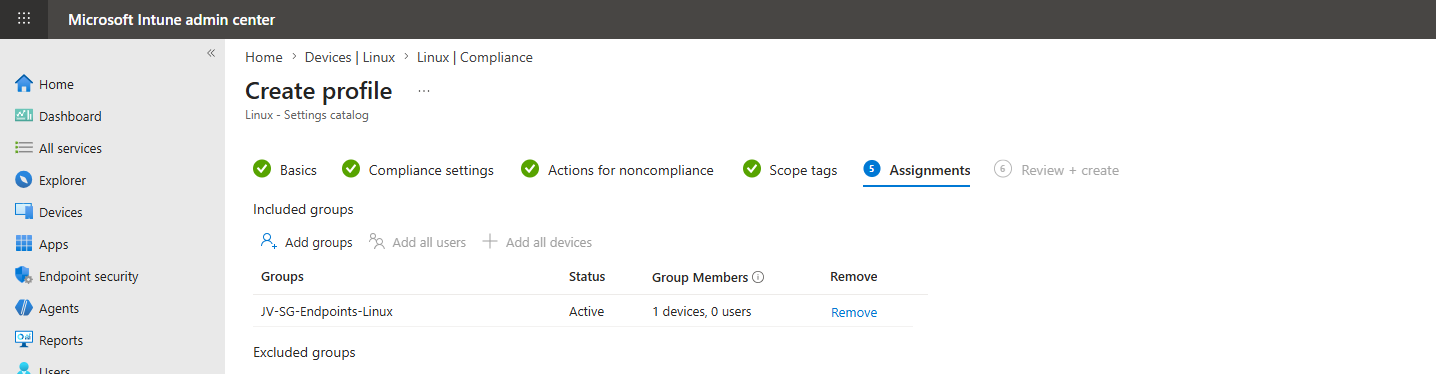Click the step 5 number badge

[x=872, y=169]
